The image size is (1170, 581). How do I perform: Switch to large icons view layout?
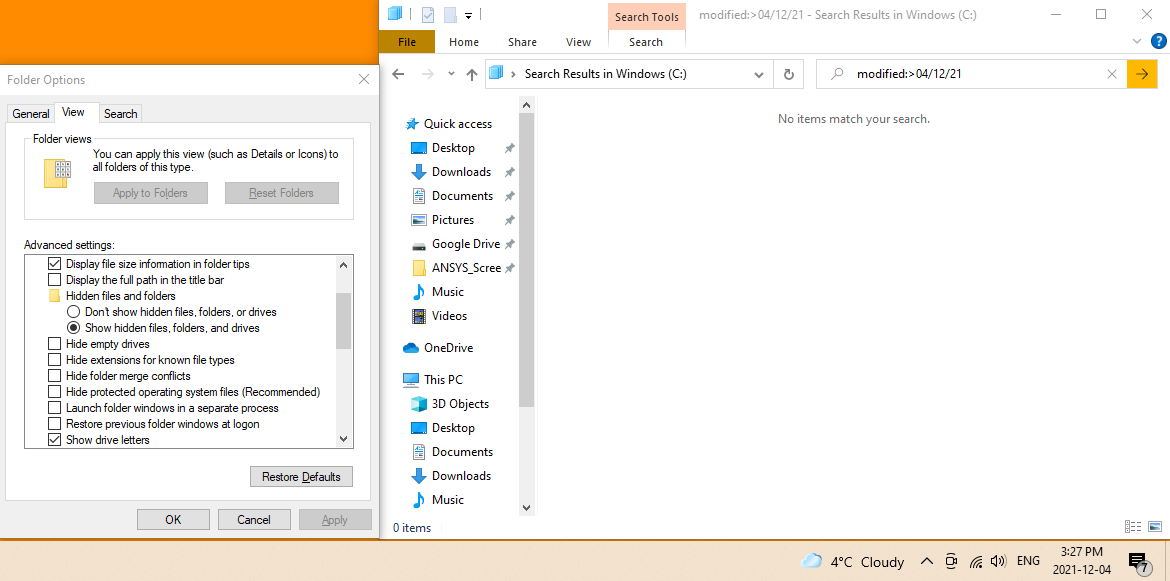tap(1156, 527)
